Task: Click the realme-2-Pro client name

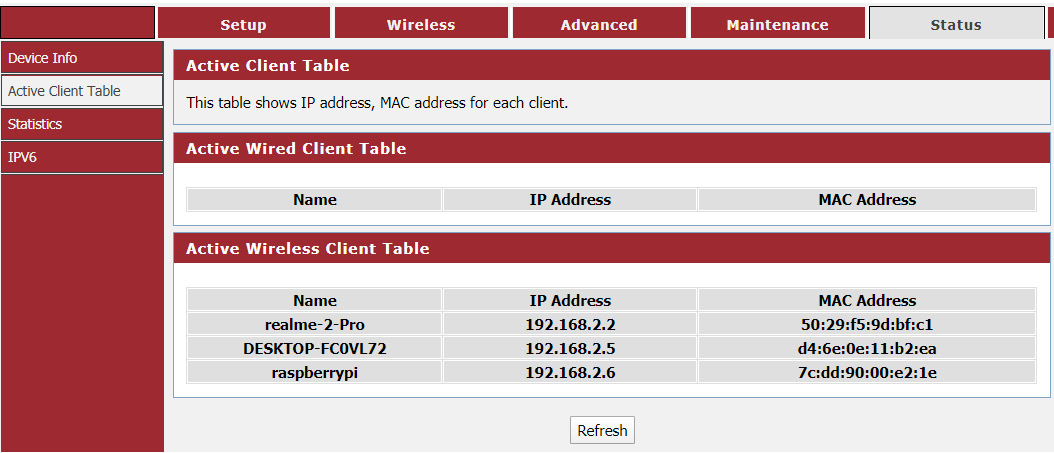Action: [x=314, y=324]
